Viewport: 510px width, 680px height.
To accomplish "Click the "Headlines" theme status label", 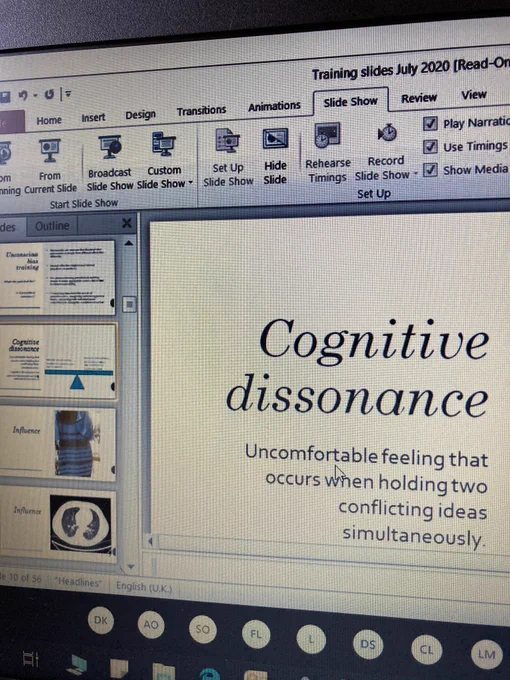I will pos(79,582).
